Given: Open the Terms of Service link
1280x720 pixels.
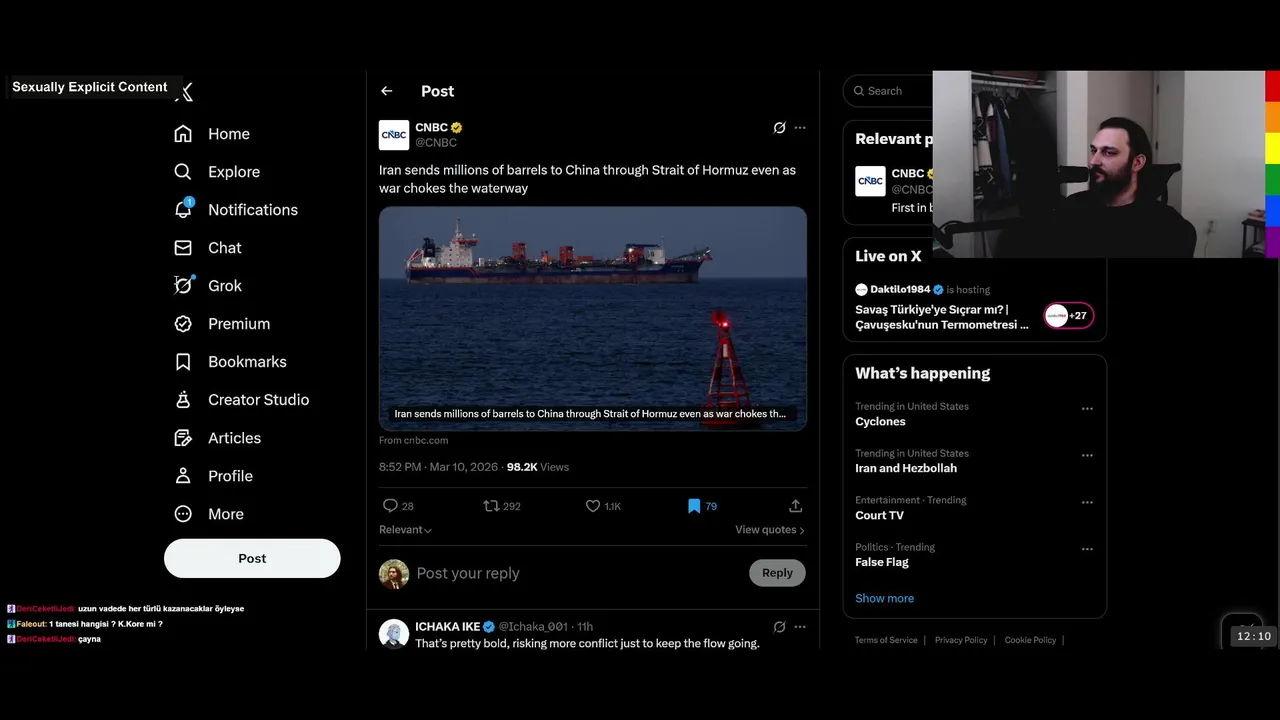Looking at the screenshot, I should [886, 640].
